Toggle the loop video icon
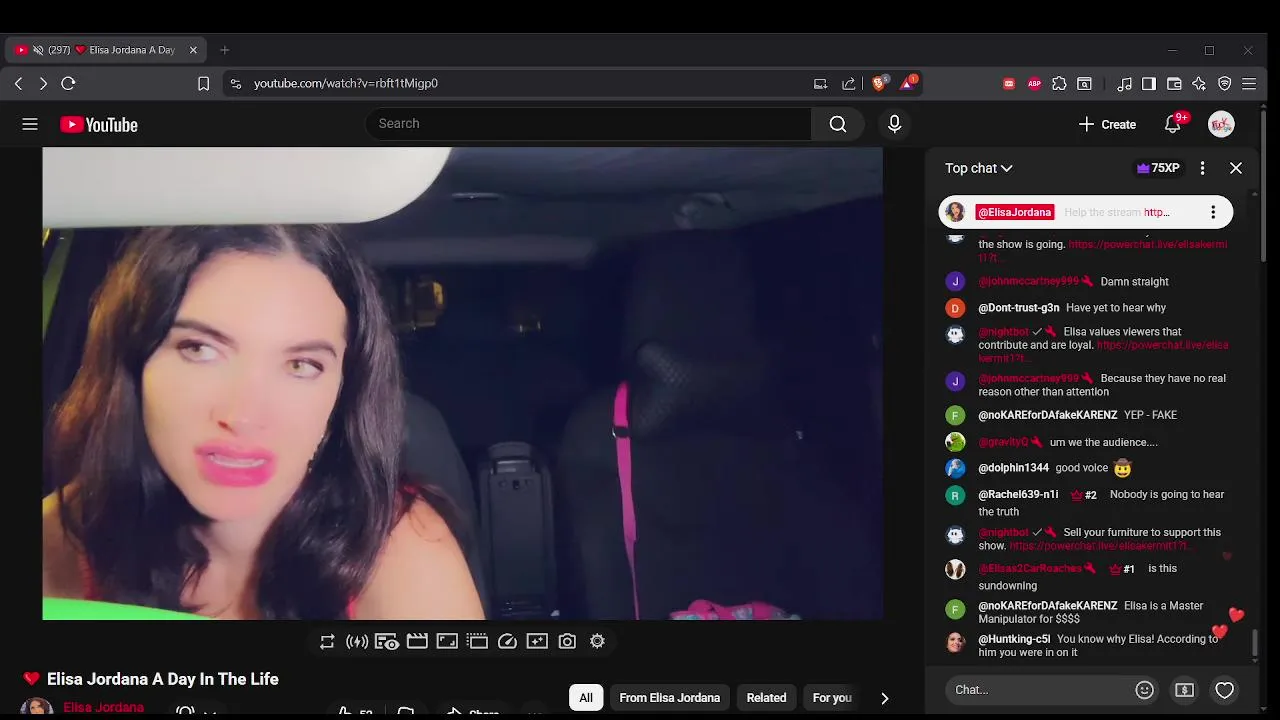 [327, 642]
